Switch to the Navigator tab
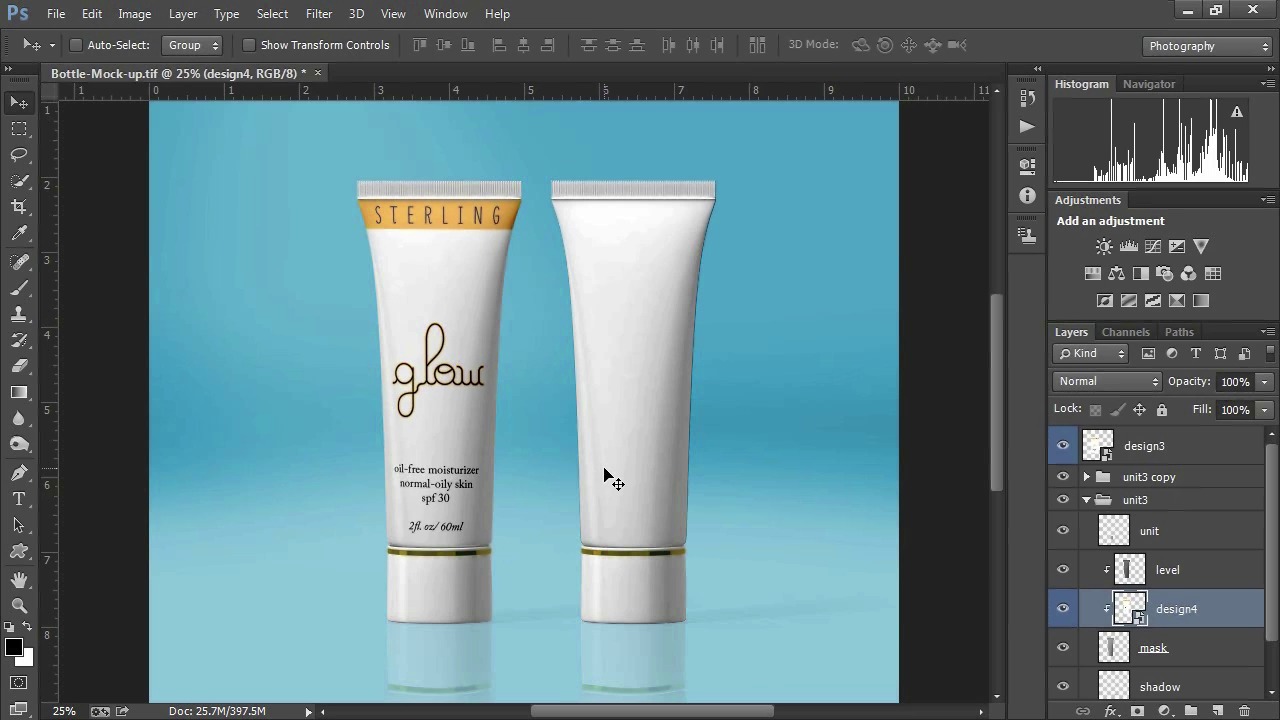Screen dimensions: 1280x720 click(x=1148, y=84)
